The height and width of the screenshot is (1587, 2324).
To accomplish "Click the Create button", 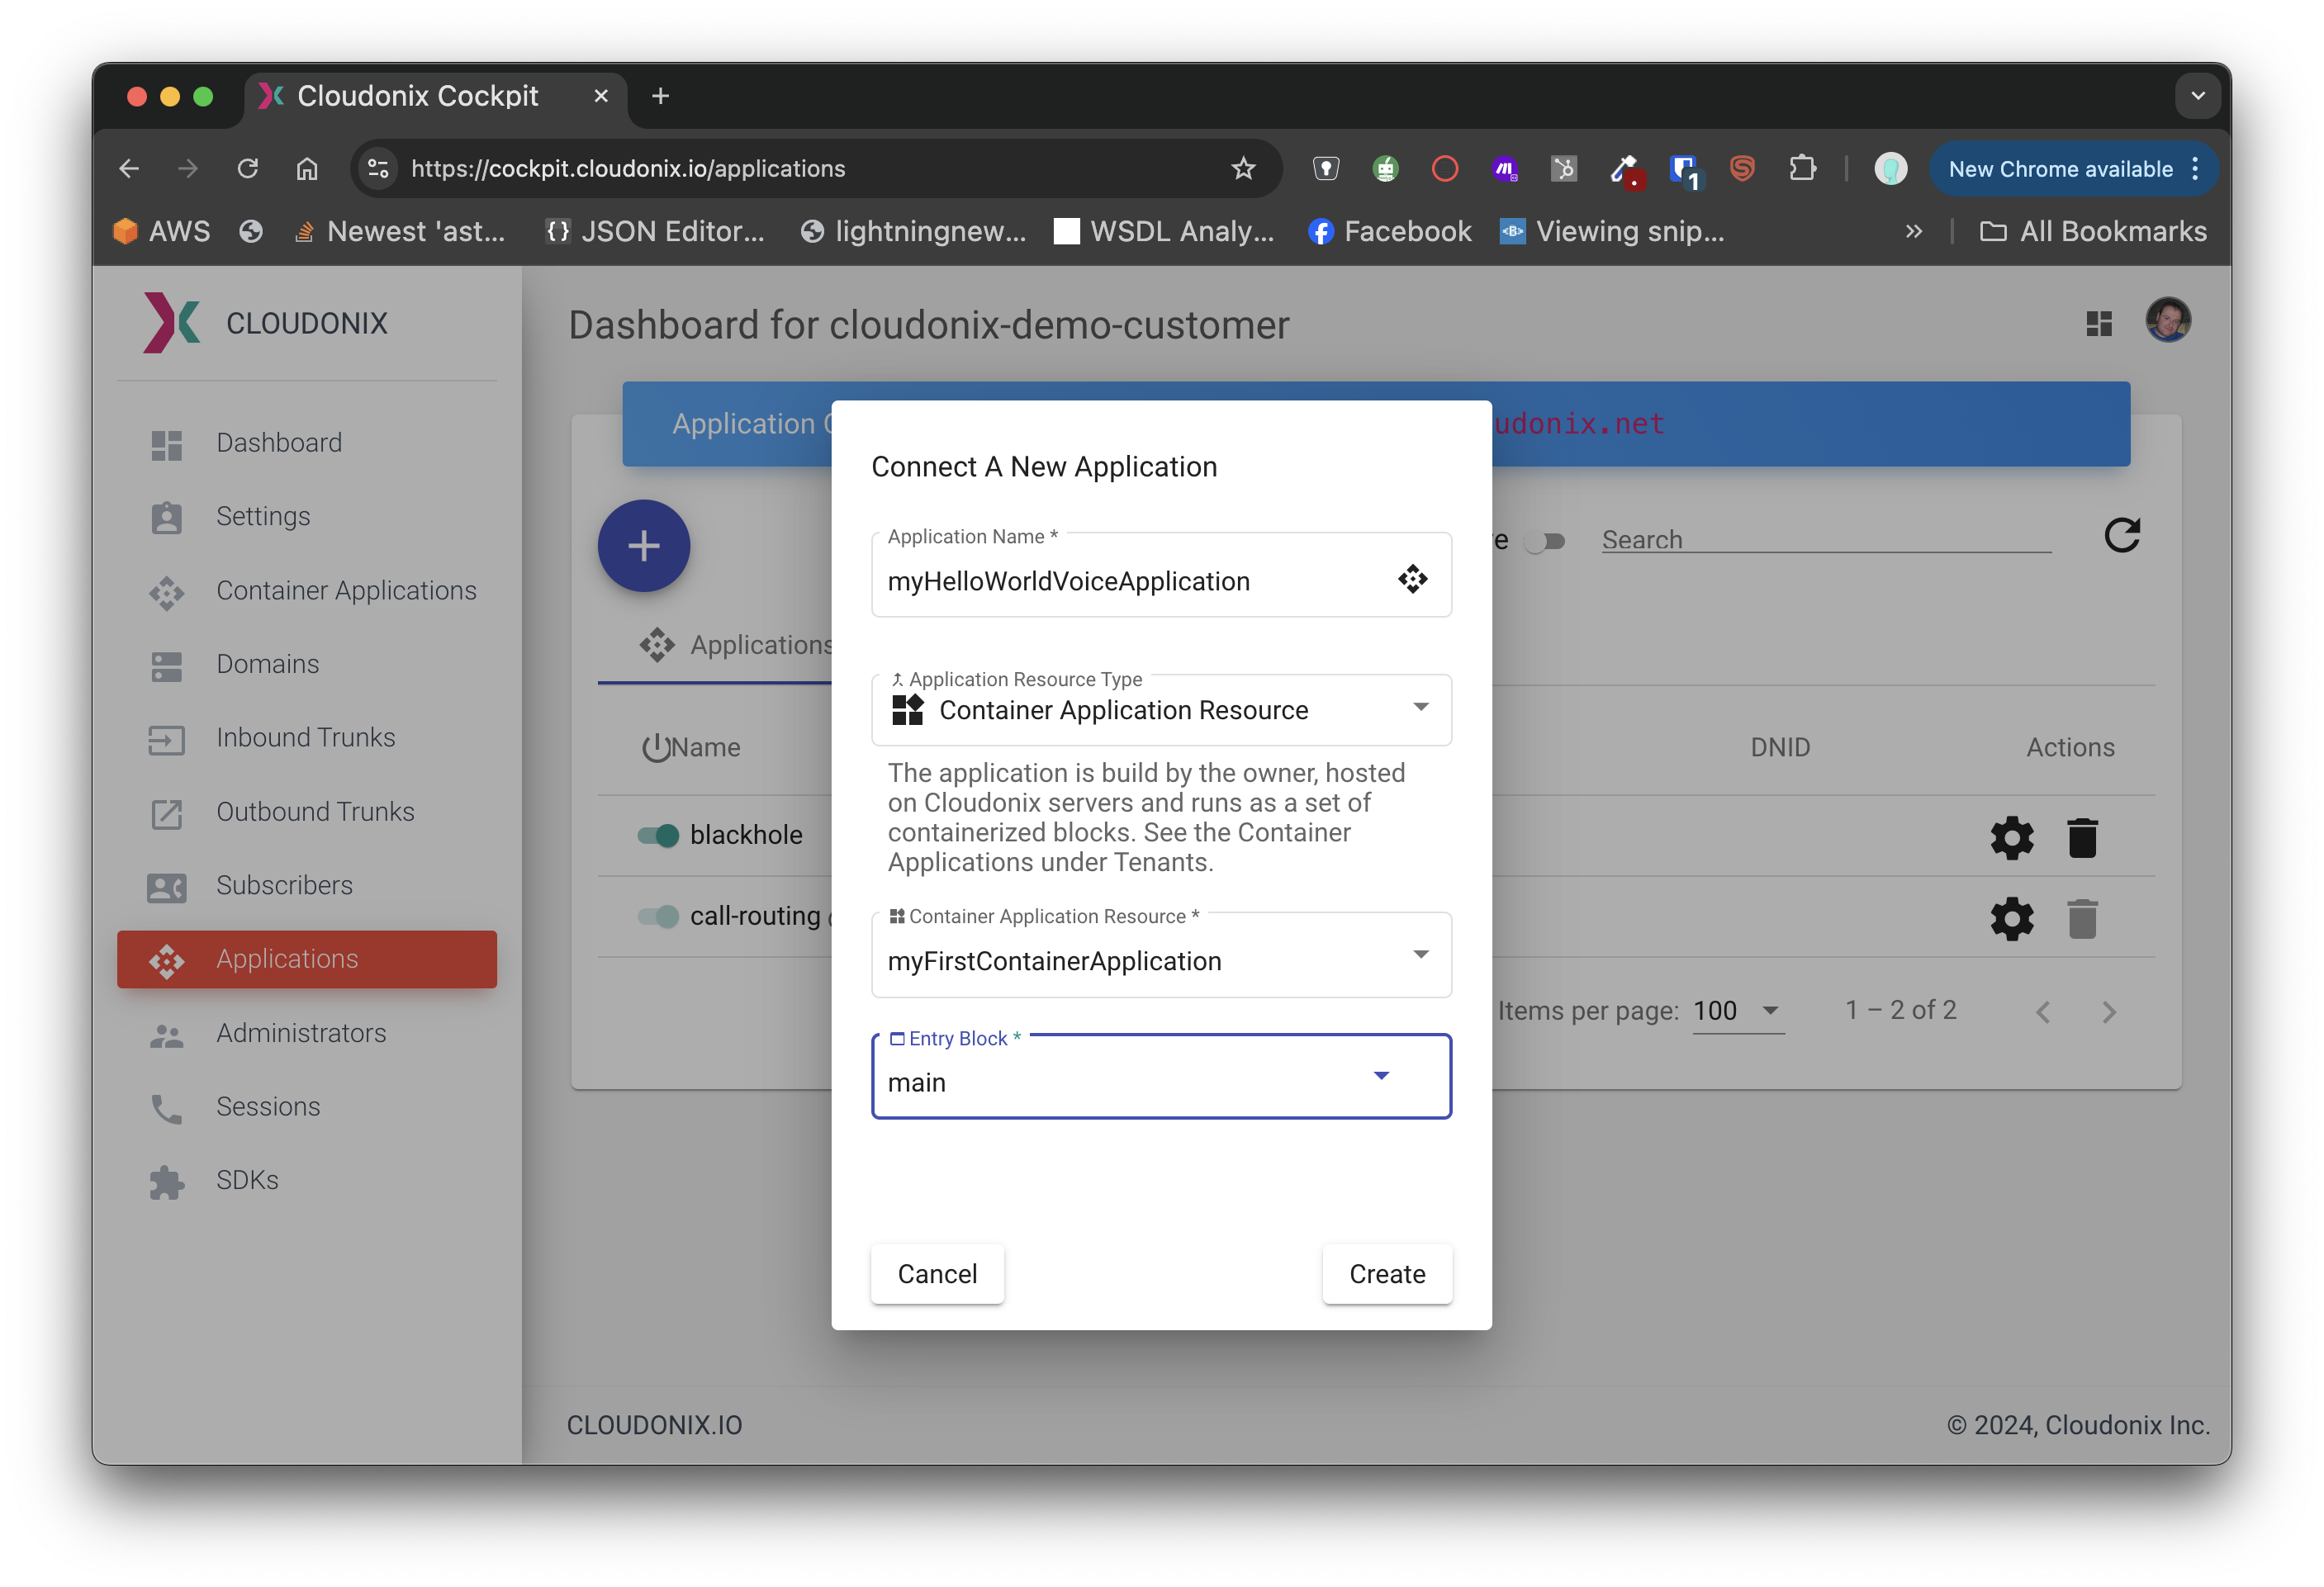I will pos(1386,1273).
